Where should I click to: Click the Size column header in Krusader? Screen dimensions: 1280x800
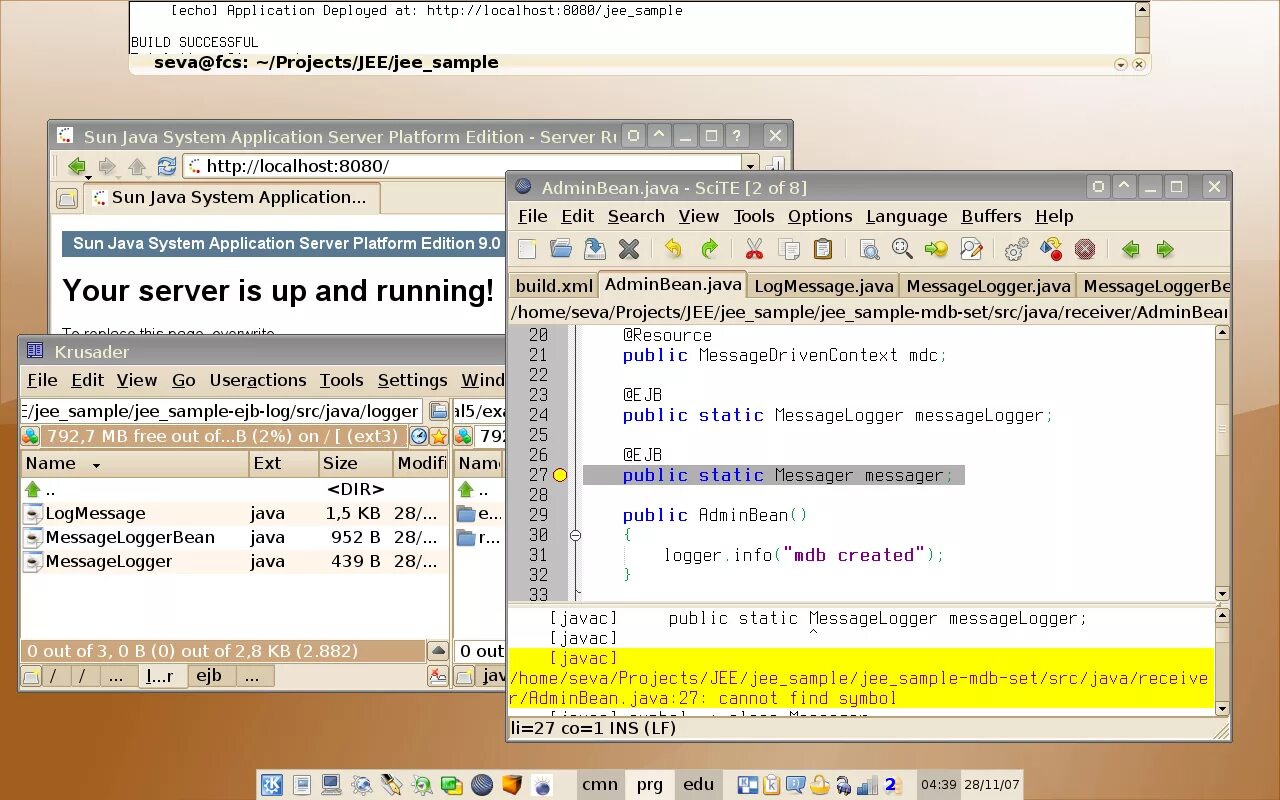[355, 463]
